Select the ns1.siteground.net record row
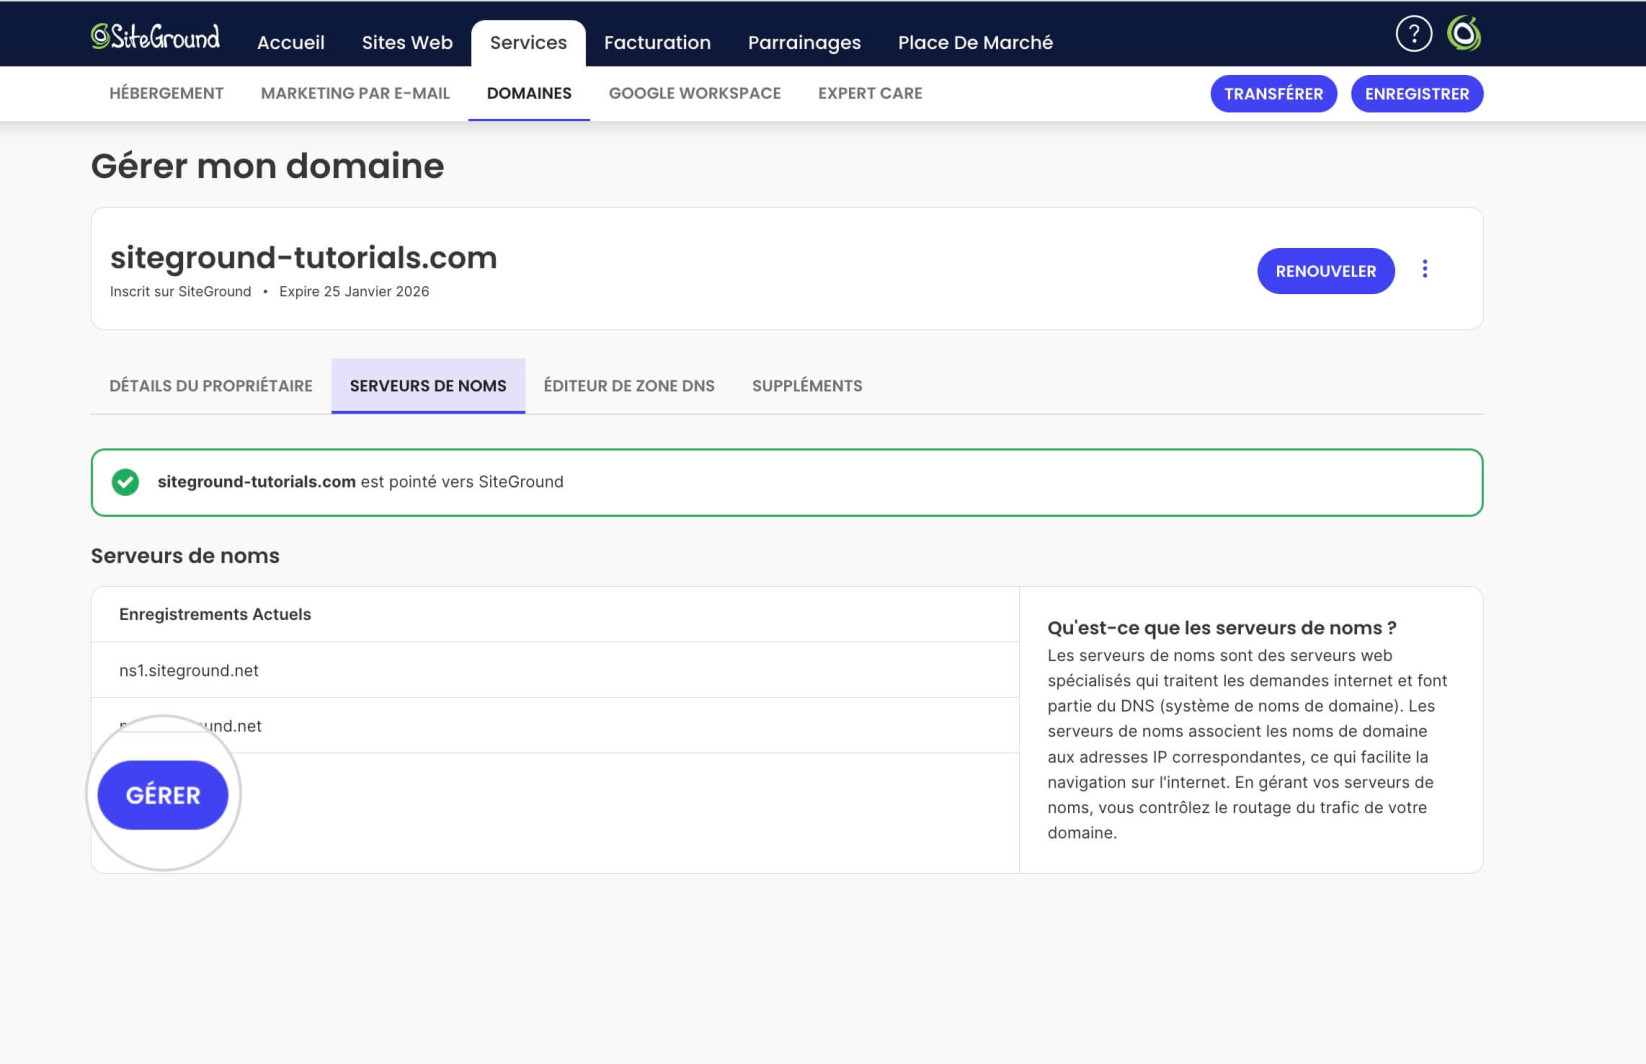 pyautogui.click(x=555, y=670)
